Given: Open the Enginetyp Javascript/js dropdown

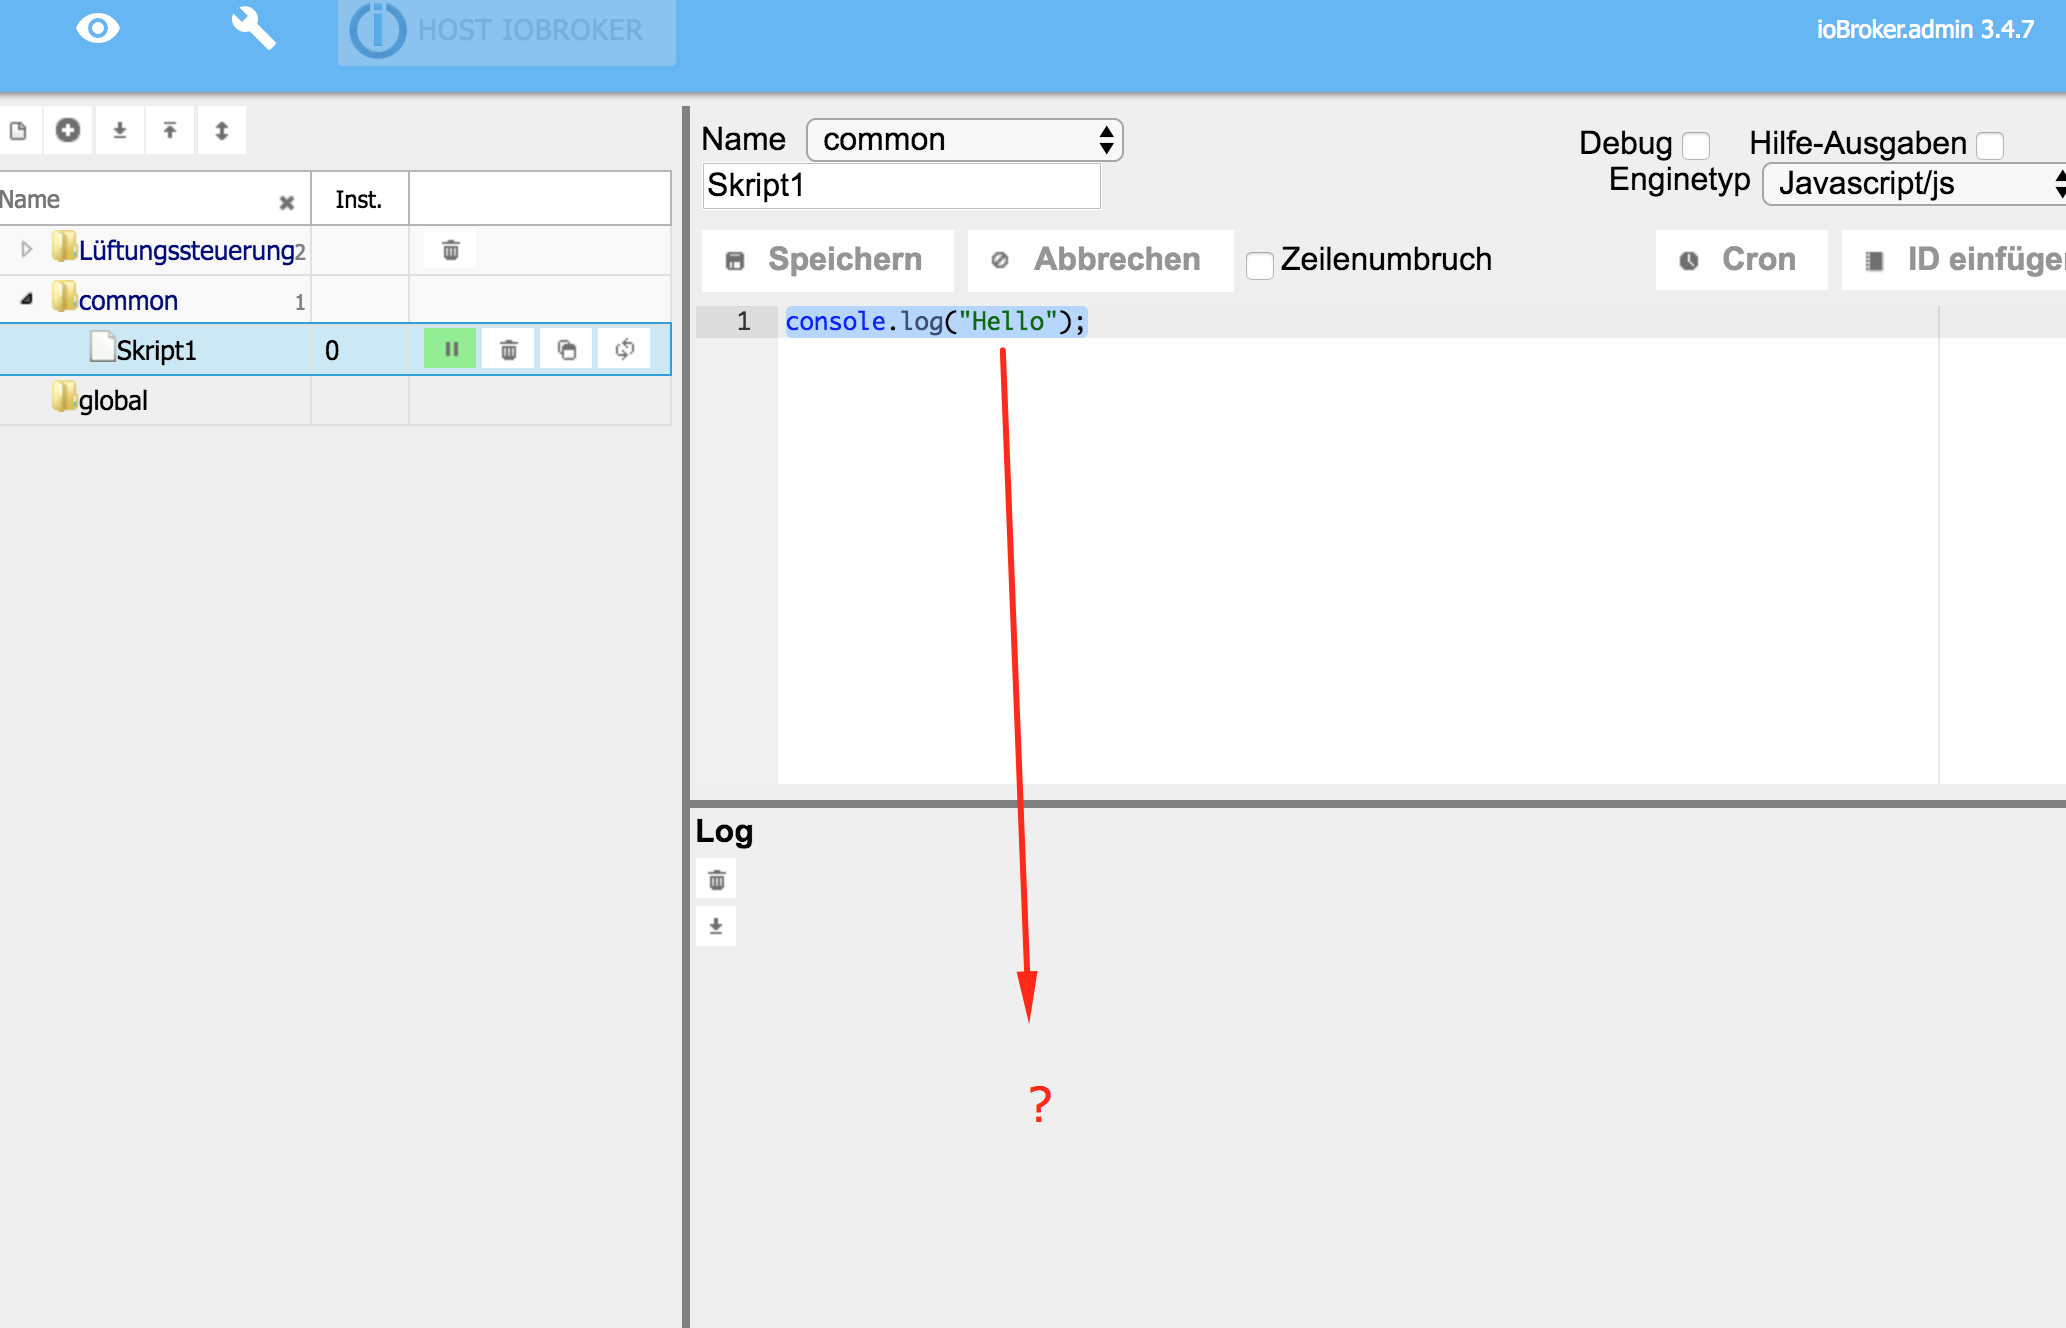Looking at the screenshot, I should (1914, 184).
